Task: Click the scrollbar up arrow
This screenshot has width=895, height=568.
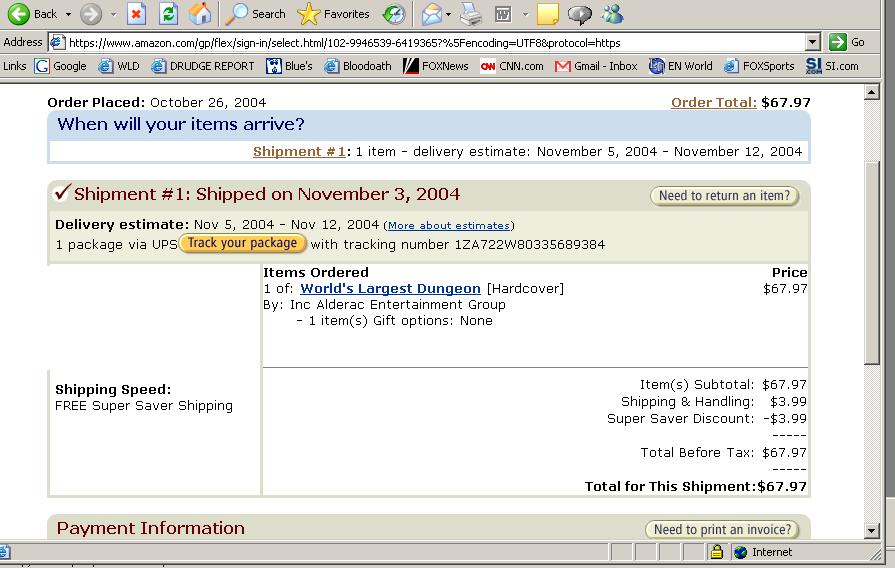Action: click(x=872, y=92)
